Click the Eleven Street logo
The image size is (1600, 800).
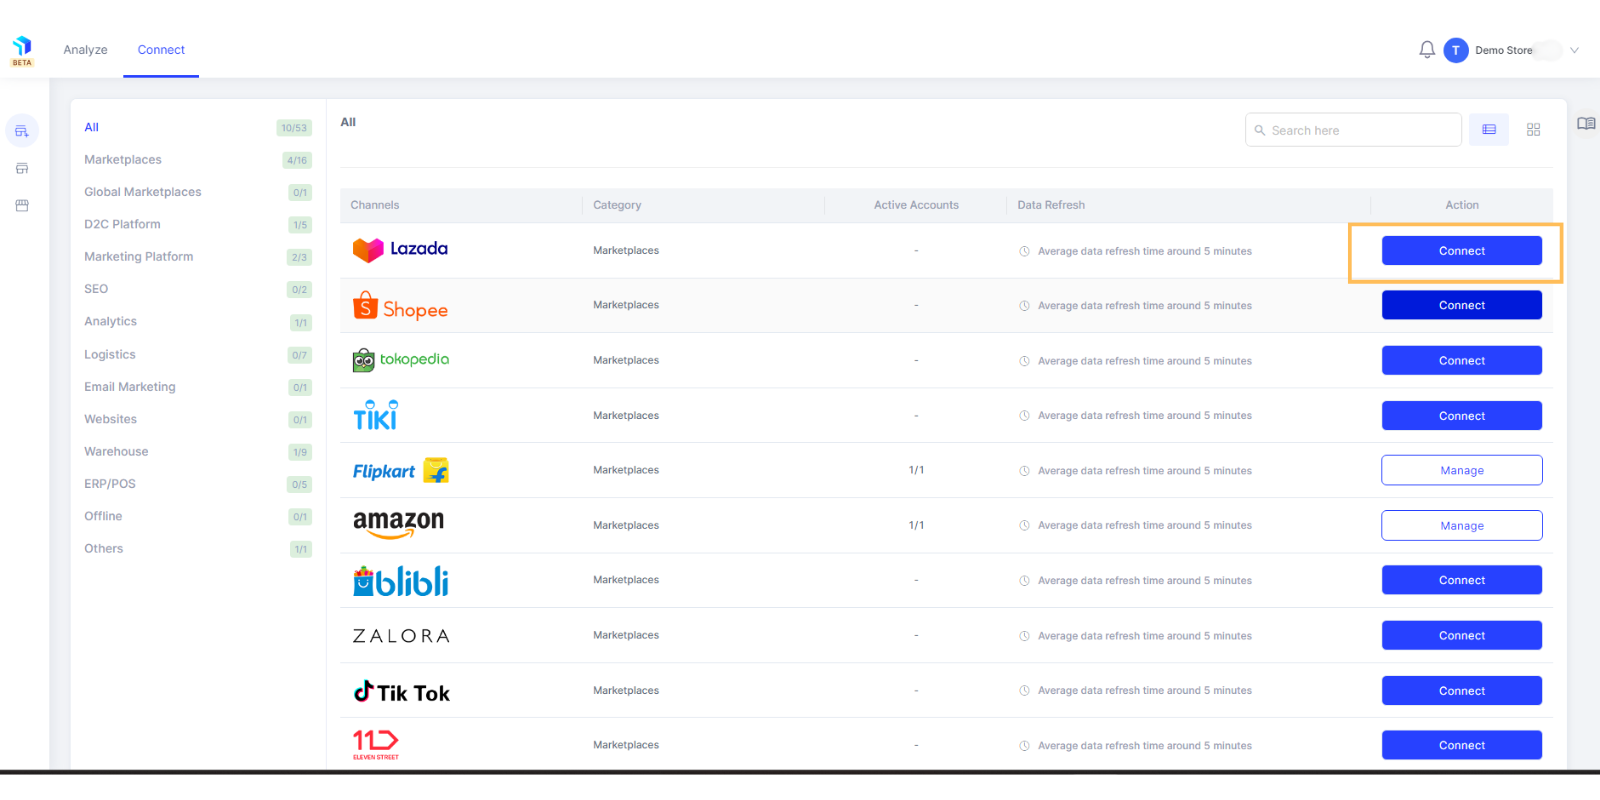point(376,745)
